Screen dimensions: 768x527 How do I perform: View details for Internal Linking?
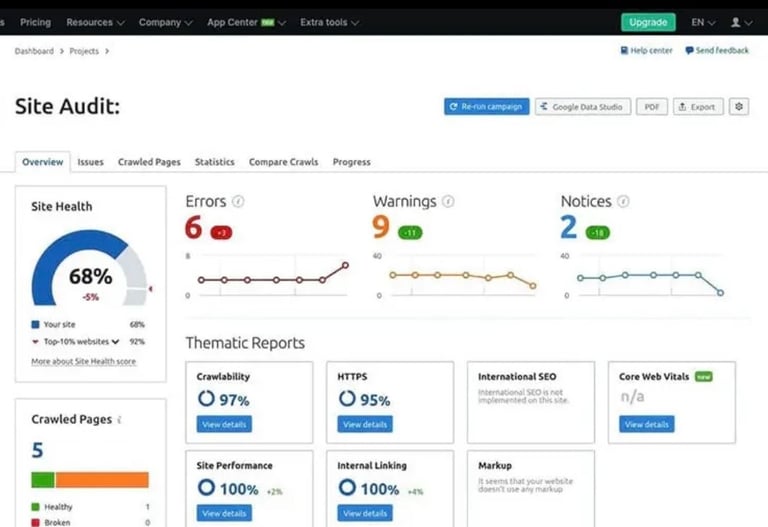365,513
